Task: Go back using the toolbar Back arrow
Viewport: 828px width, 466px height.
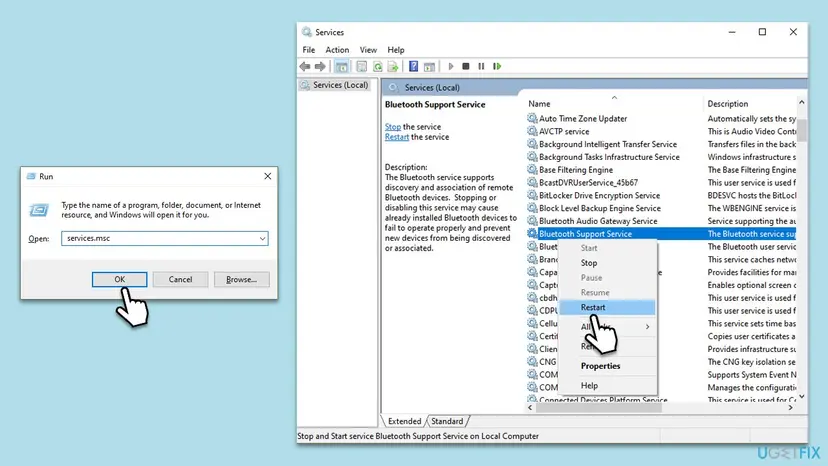Action: click(305, 67)
